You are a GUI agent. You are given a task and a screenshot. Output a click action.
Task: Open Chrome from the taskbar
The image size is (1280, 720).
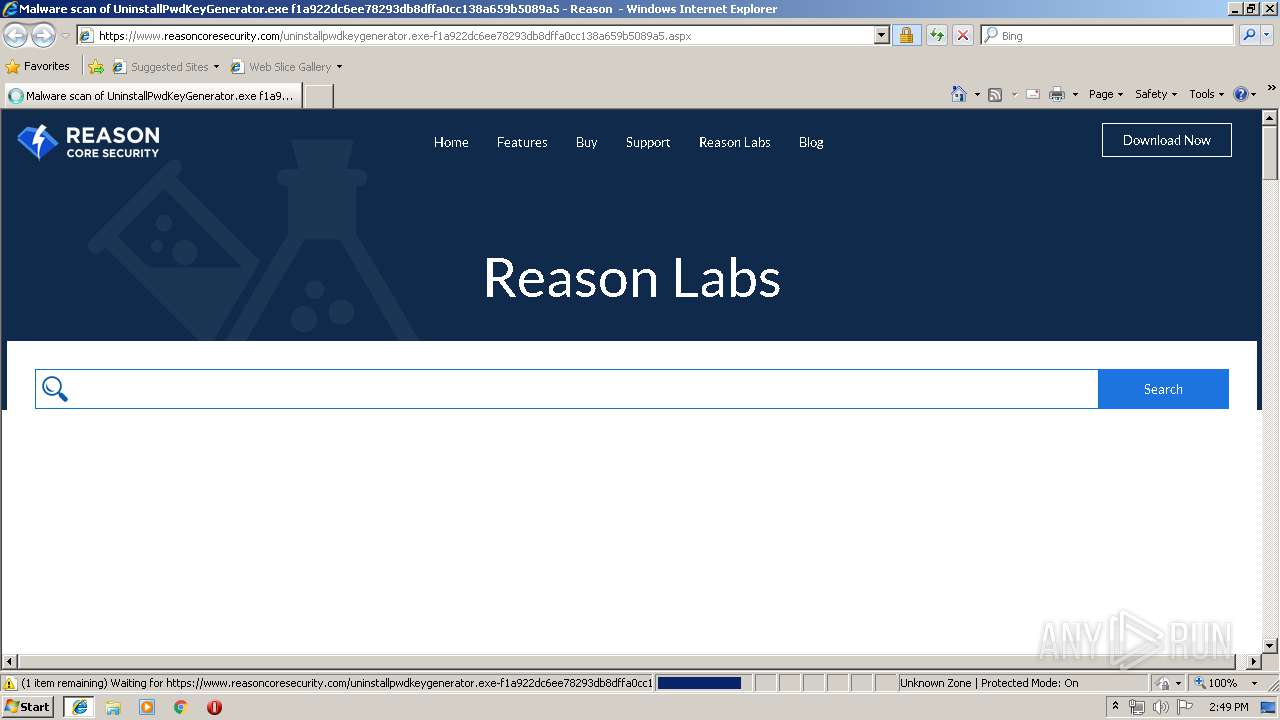coord(181,707)
